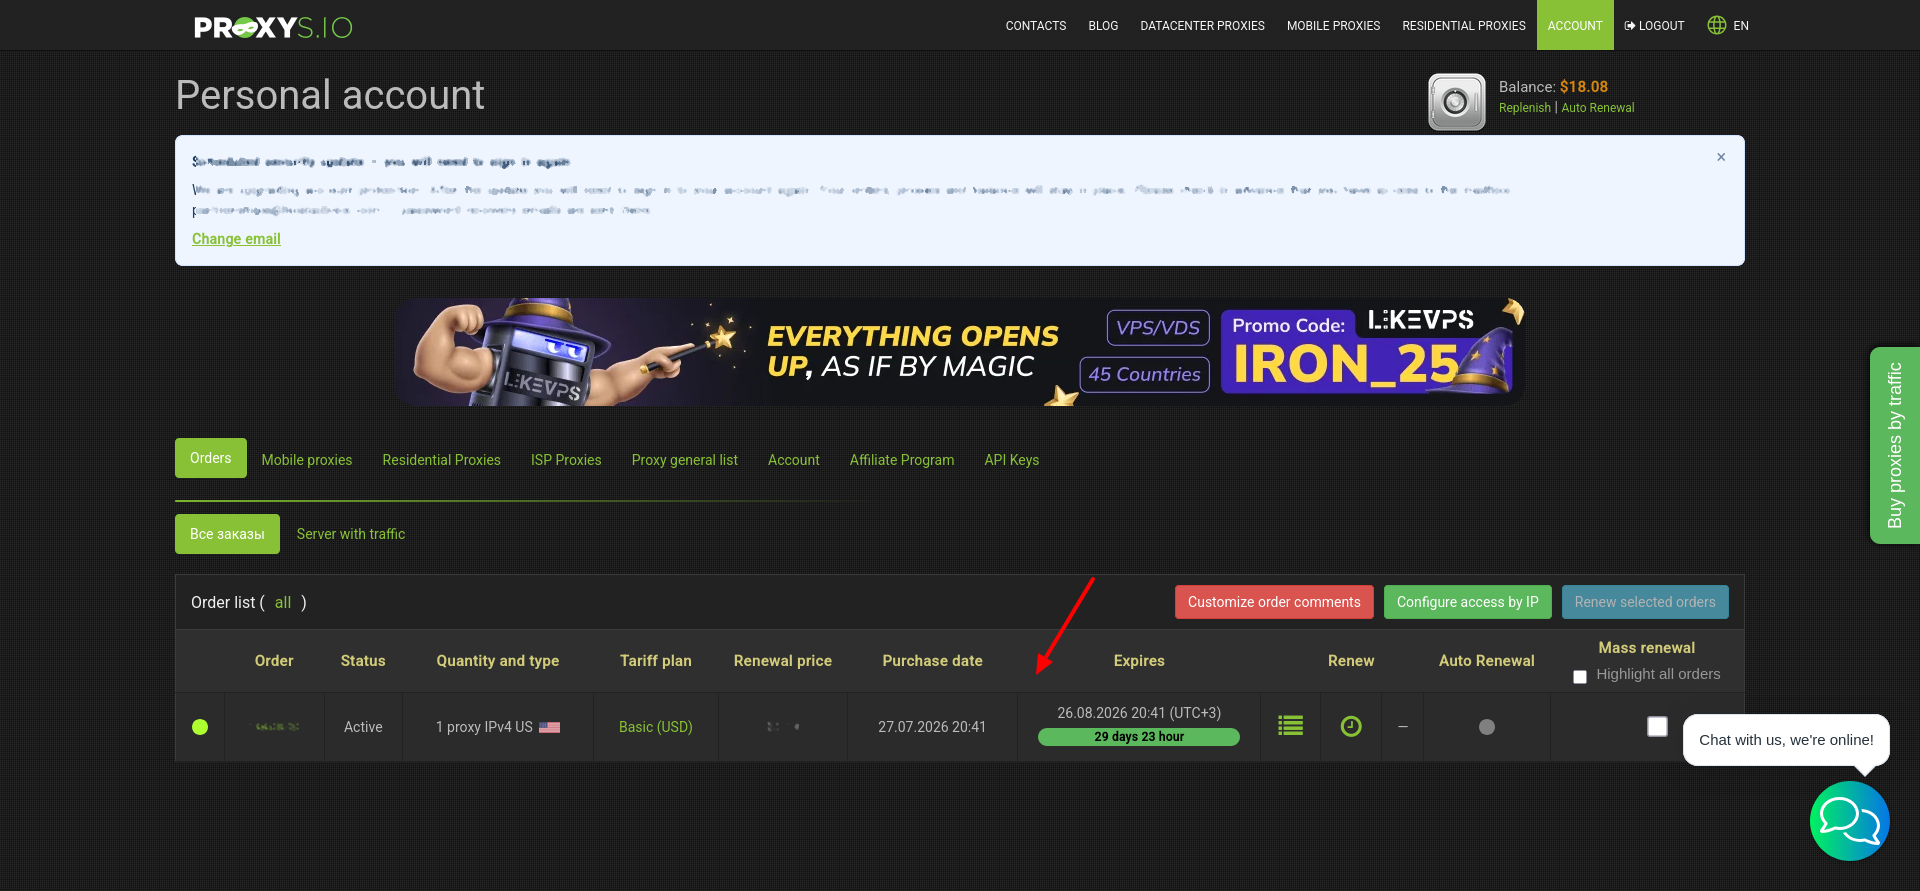Click the Account top menu item
This screenshot has height=891, width=1920.
click(x=1575, y=25)
